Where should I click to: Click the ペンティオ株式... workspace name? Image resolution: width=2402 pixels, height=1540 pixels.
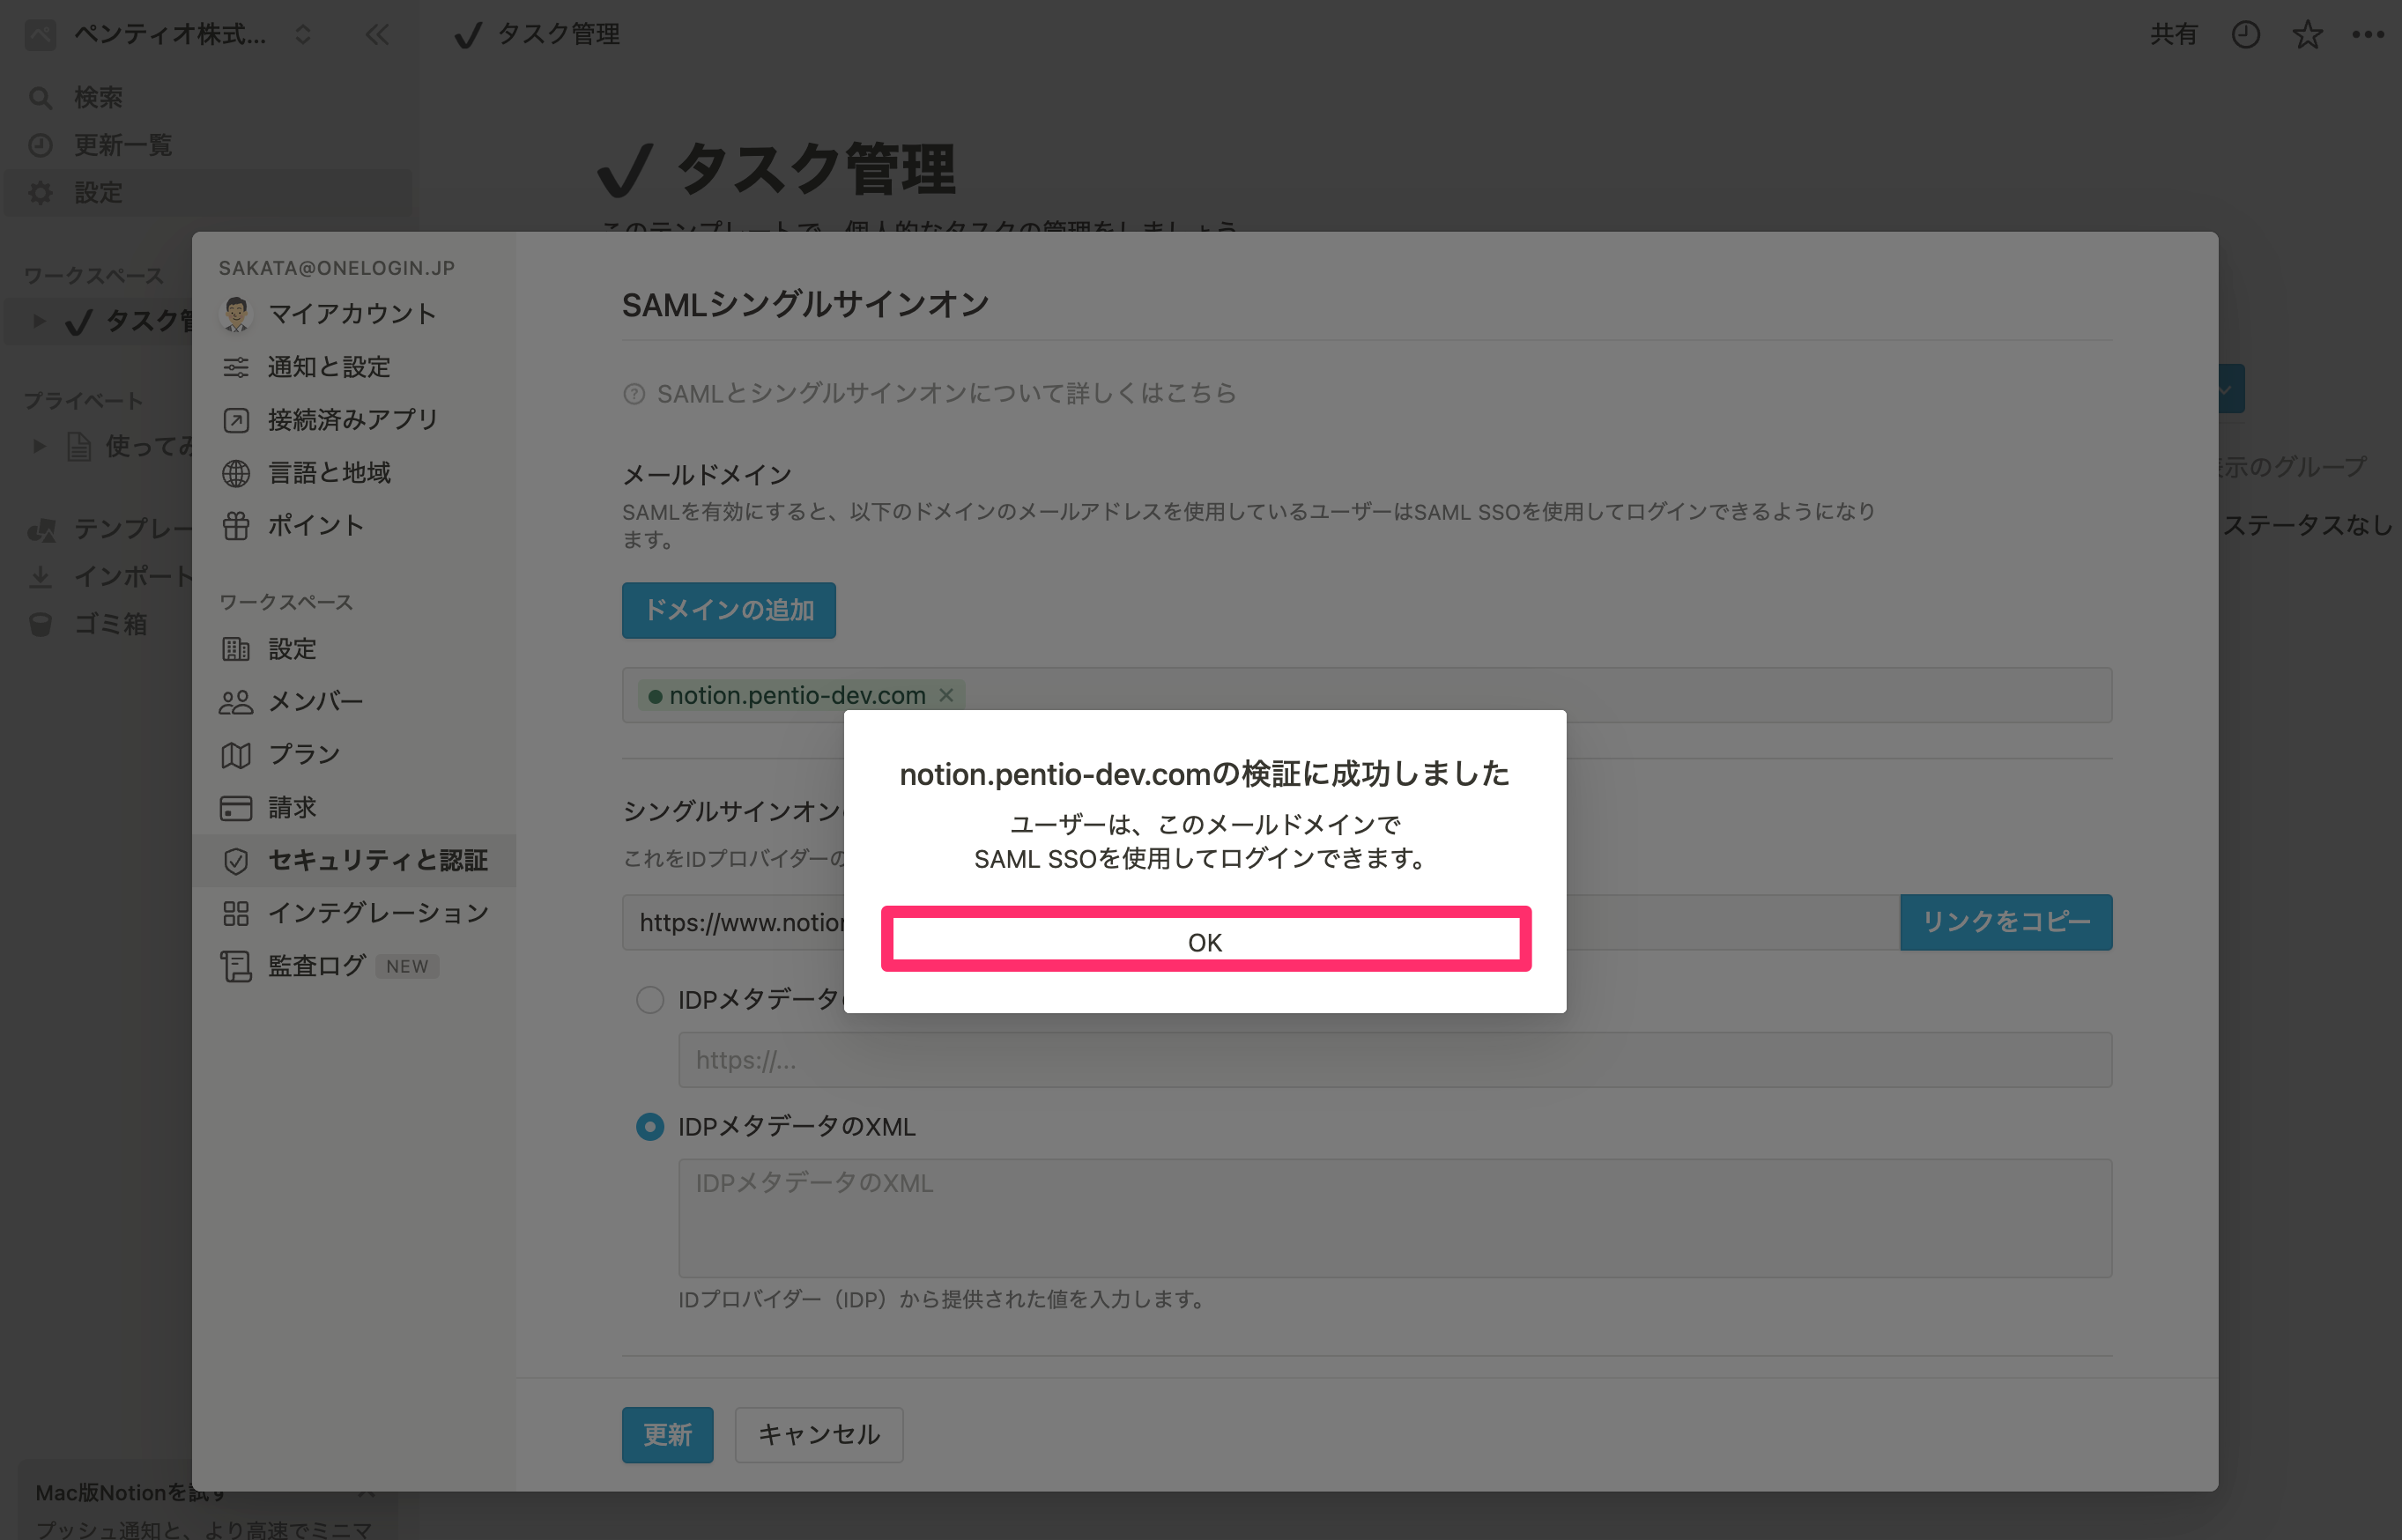[x=170, y=35]
